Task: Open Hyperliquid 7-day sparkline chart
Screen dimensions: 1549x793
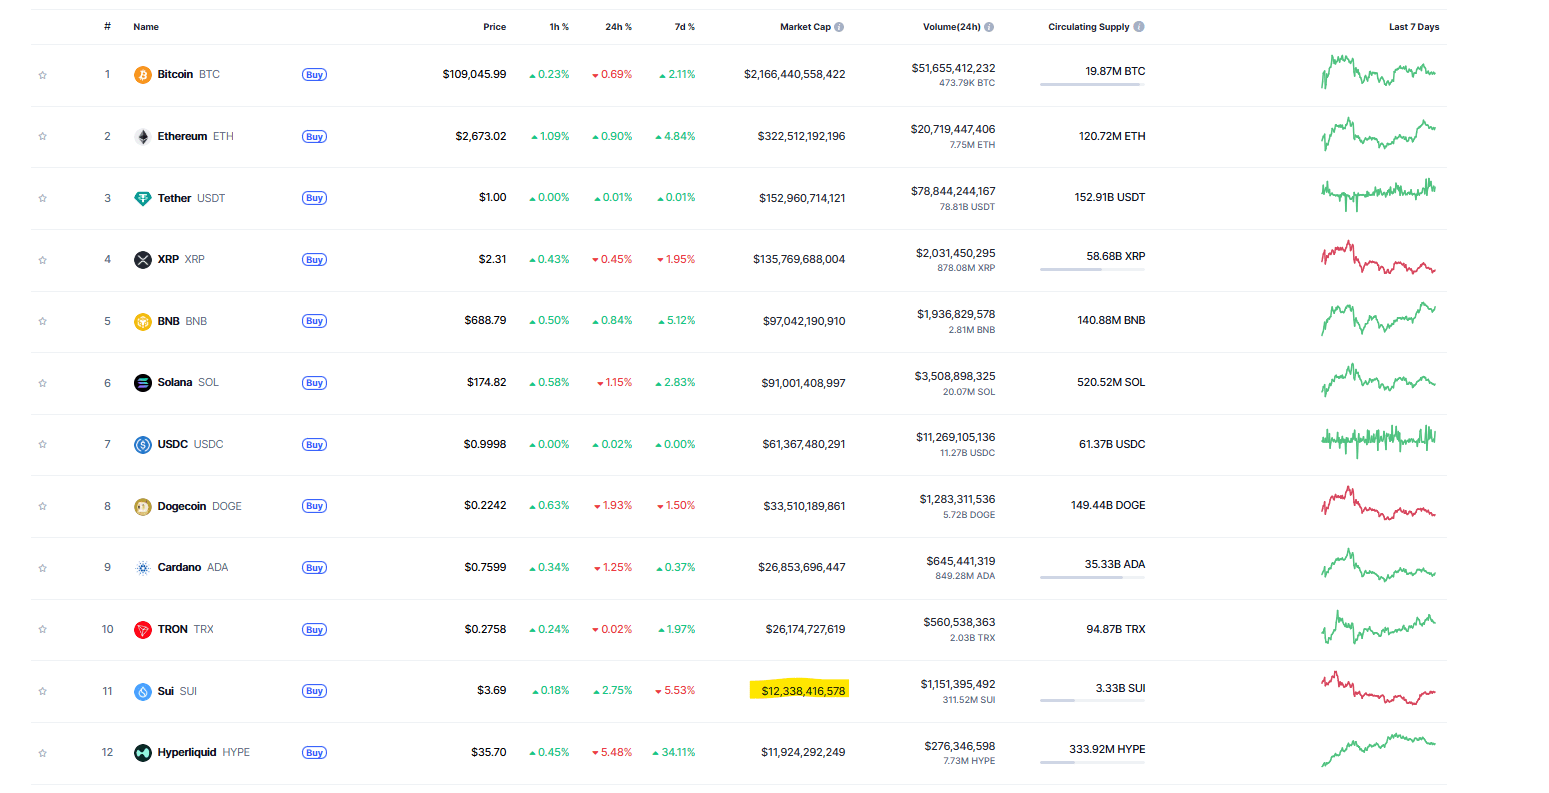Action: (1378, 751)
